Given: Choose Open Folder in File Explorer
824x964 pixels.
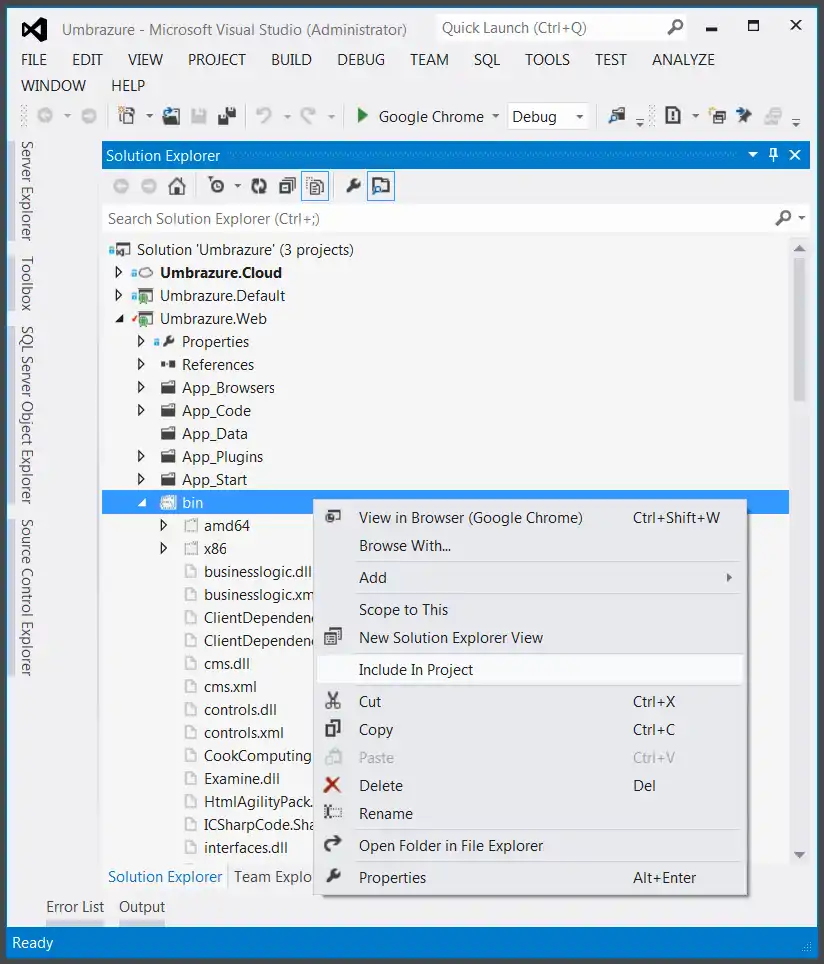Looking at the screenshot, I should point(529,845).
